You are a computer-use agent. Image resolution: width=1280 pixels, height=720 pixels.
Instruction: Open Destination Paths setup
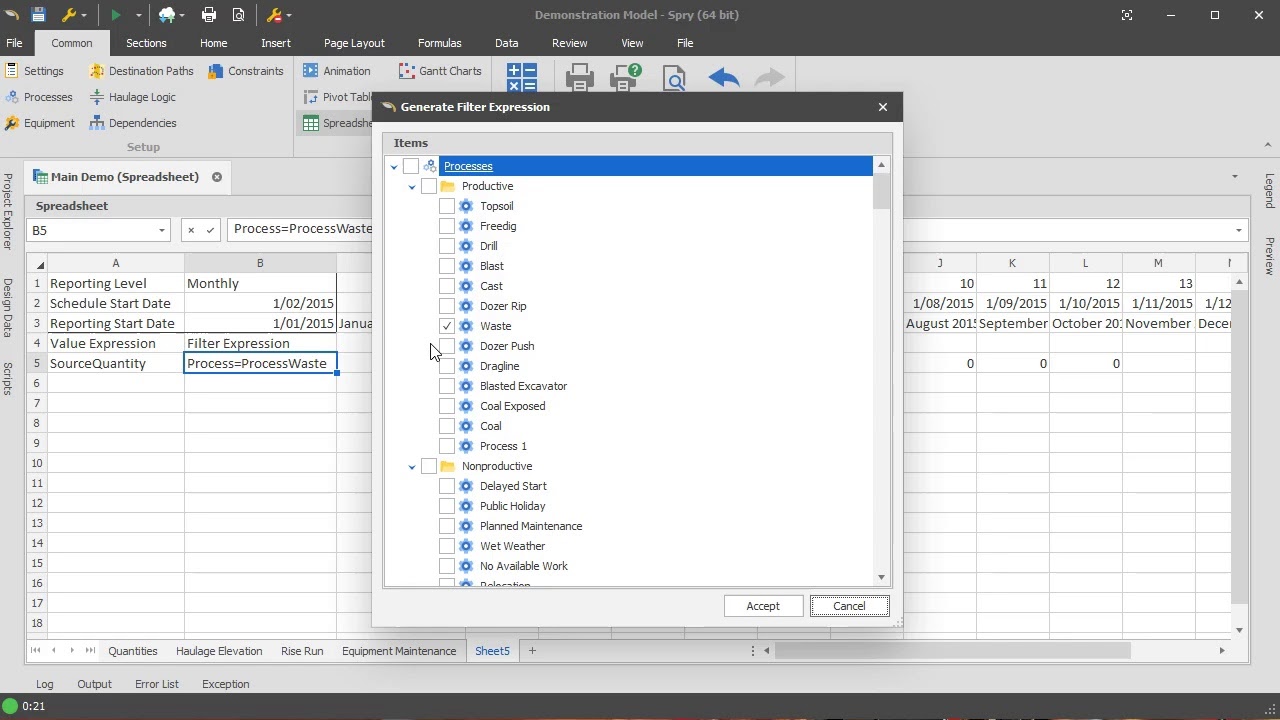141,71
